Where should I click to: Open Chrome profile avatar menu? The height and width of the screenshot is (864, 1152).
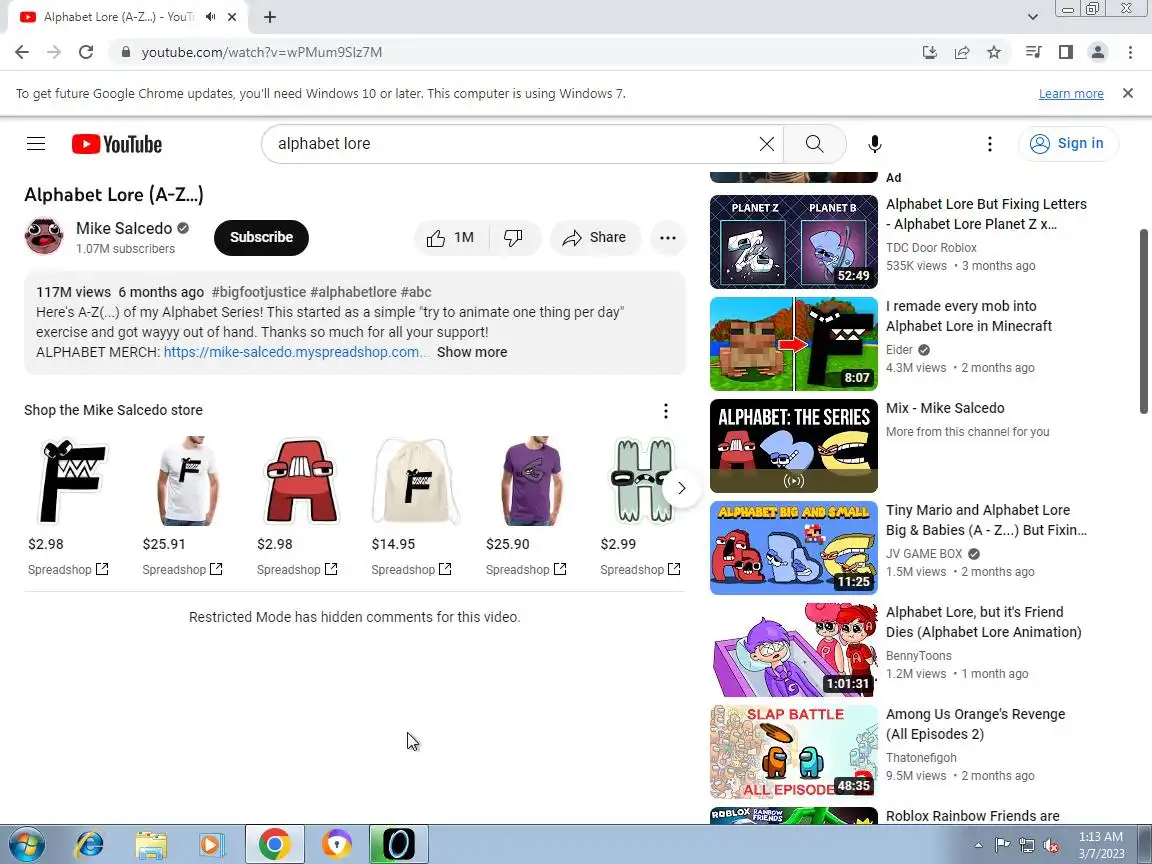point(1098,52)
